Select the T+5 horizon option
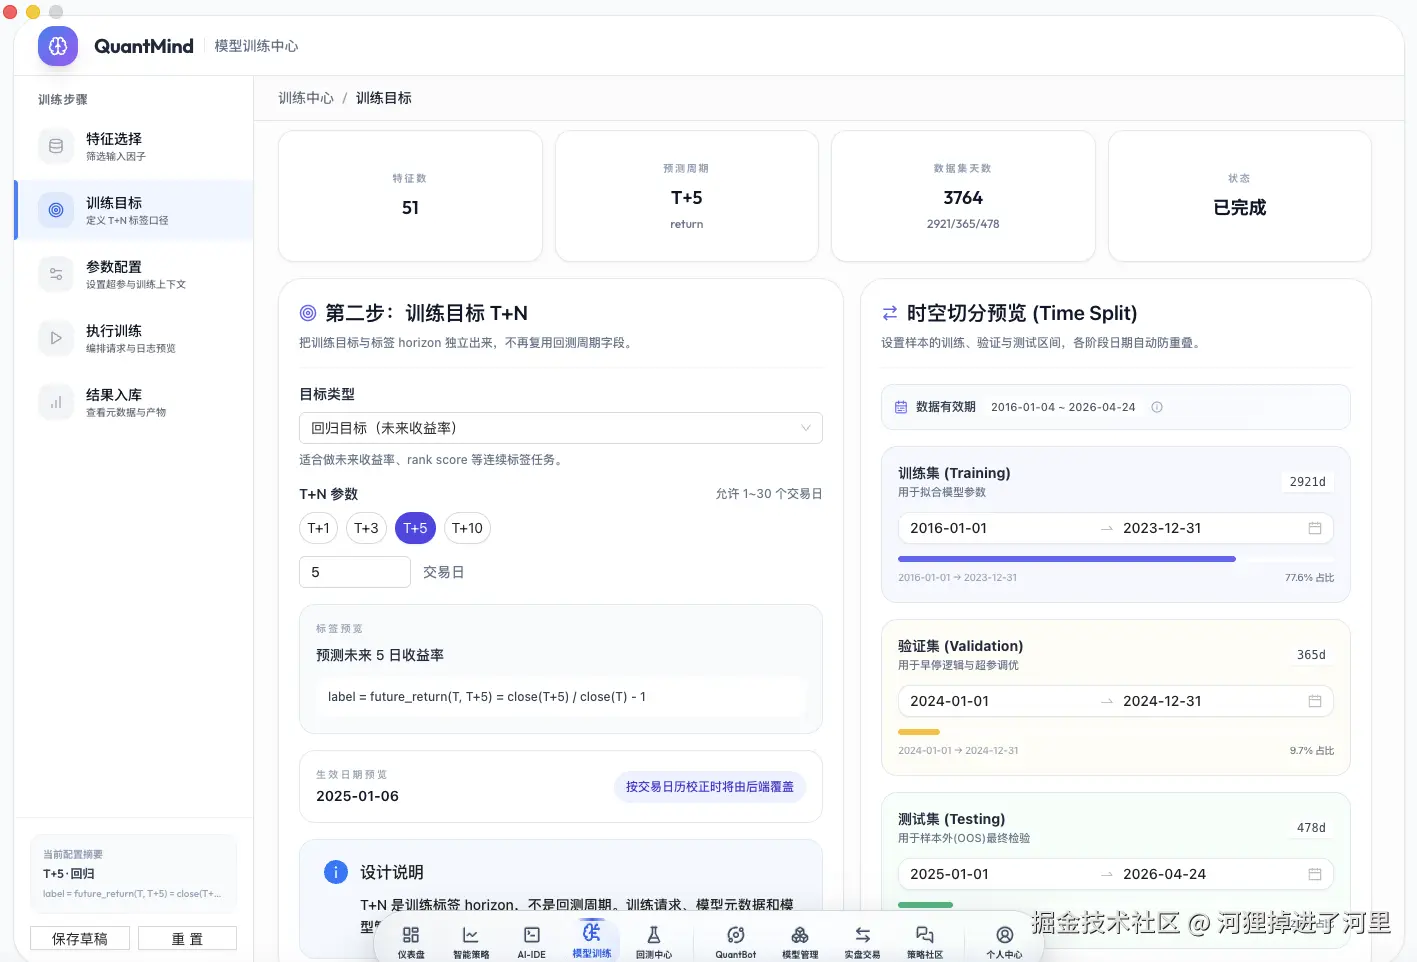The image size is (1417, 962). pyautogui.click(x=415, y=528)
